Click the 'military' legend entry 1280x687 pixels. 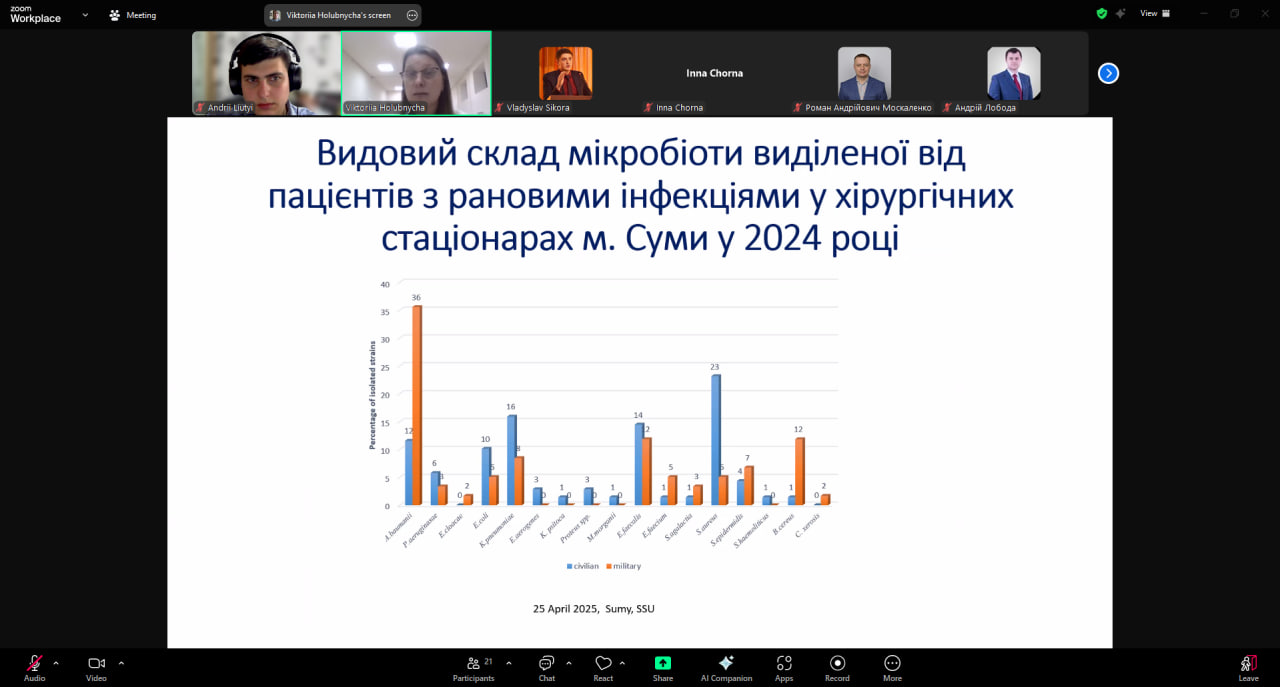623,566
